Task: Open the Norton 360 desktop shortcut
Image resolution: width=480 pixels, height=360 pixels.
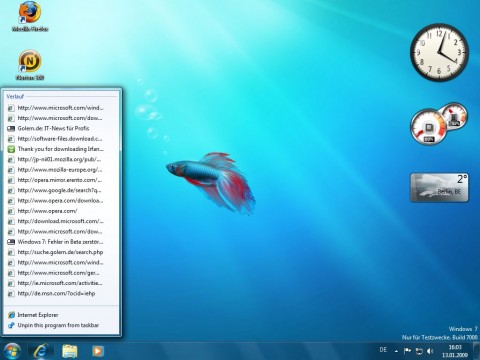Action: point(30,65)
